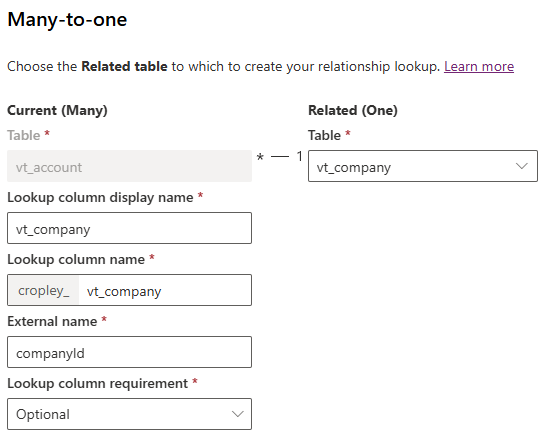Click the Lookup column name label
The image size is (545, 436).
(76, 259)
